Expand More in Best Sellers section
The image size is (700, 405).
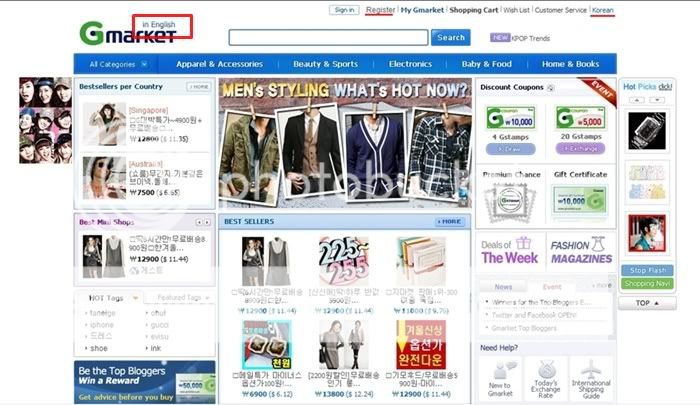click(449, 221)
